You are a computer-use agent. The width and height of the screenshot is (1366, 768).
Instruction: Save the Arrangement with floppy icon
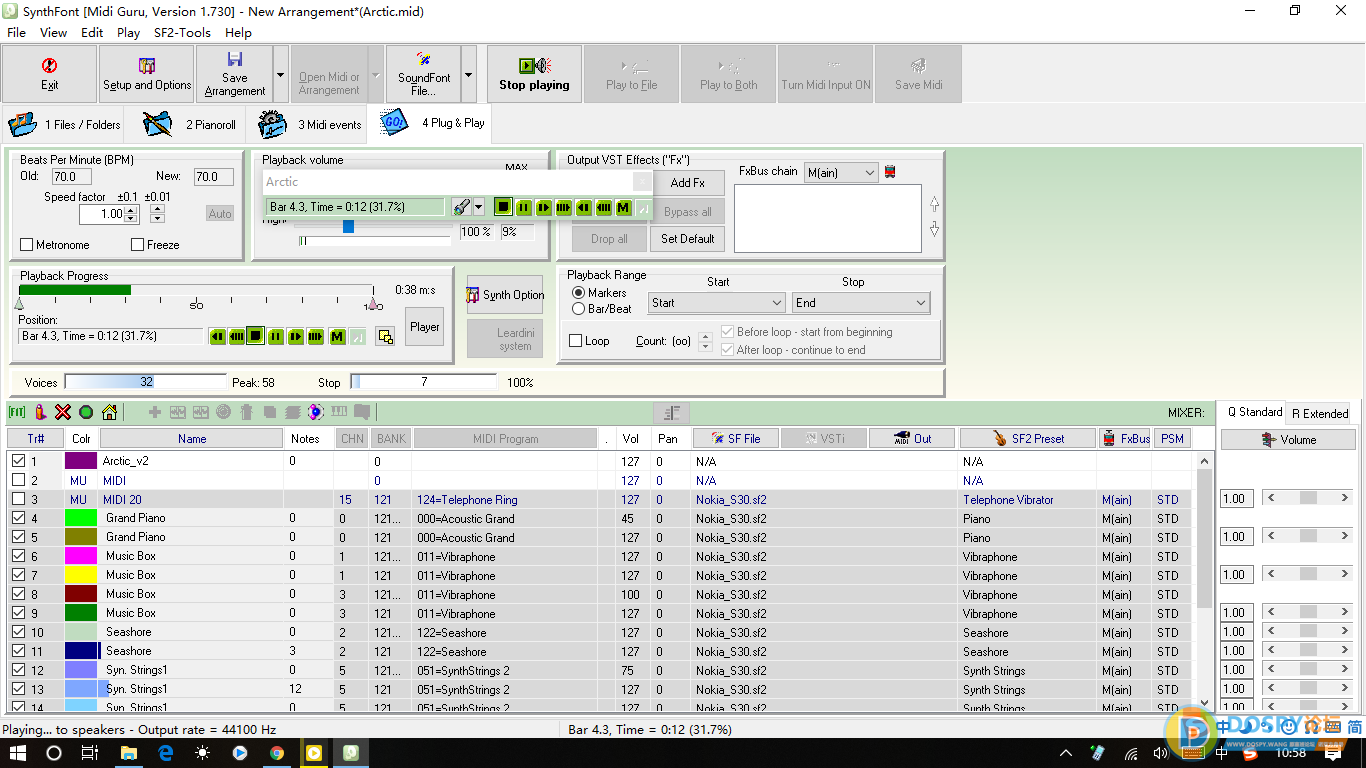235,74
